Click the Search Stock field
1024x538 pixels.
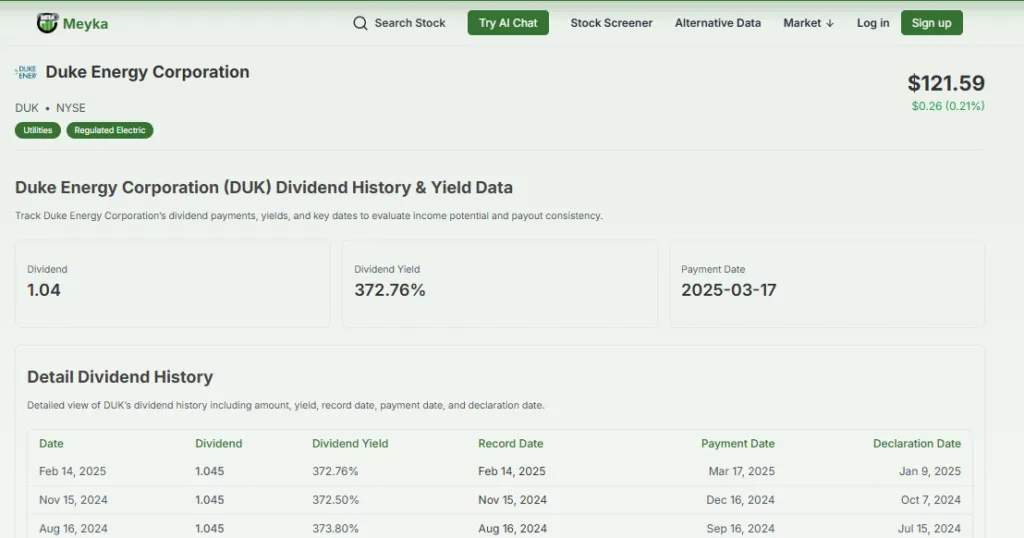(409, 23)
